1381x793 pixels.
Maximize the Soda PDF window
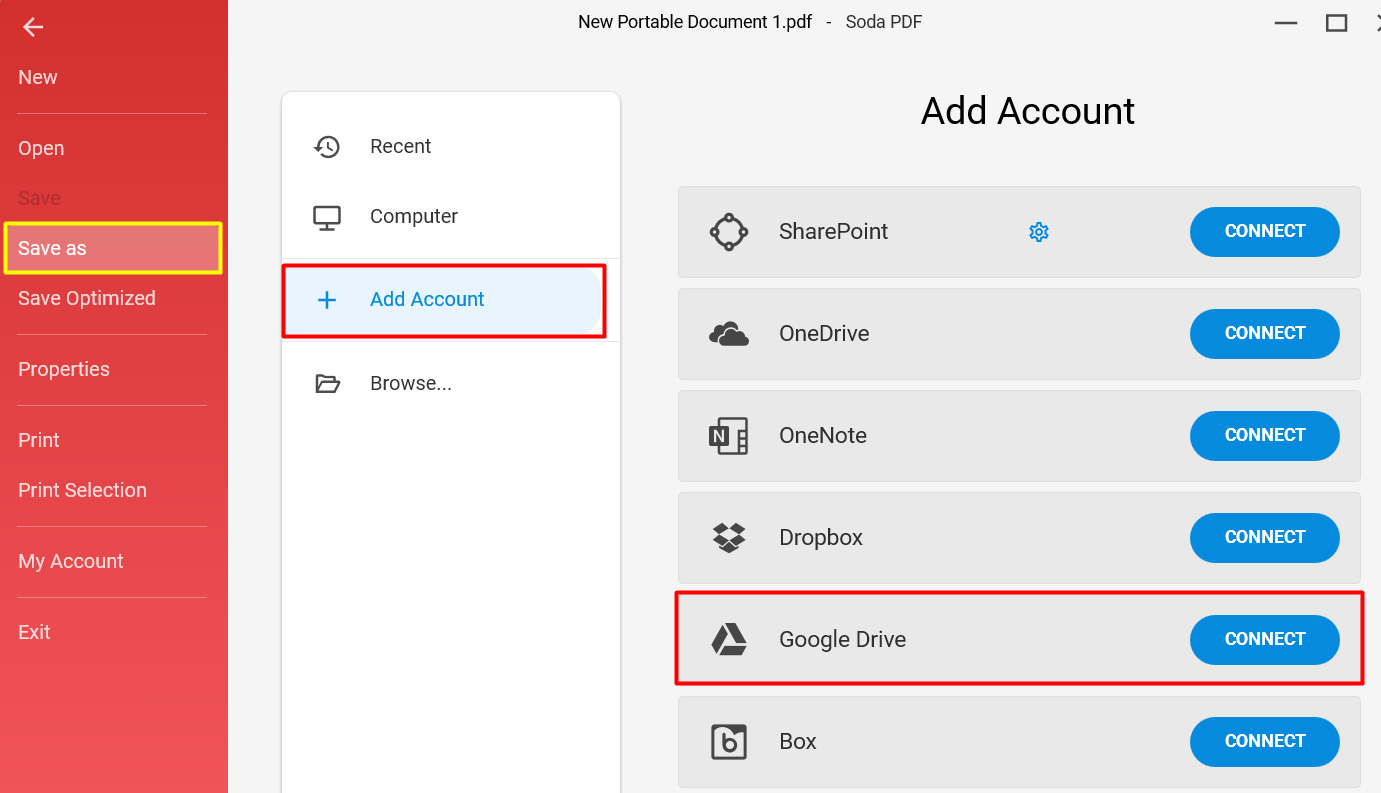tap(1336, 22)
